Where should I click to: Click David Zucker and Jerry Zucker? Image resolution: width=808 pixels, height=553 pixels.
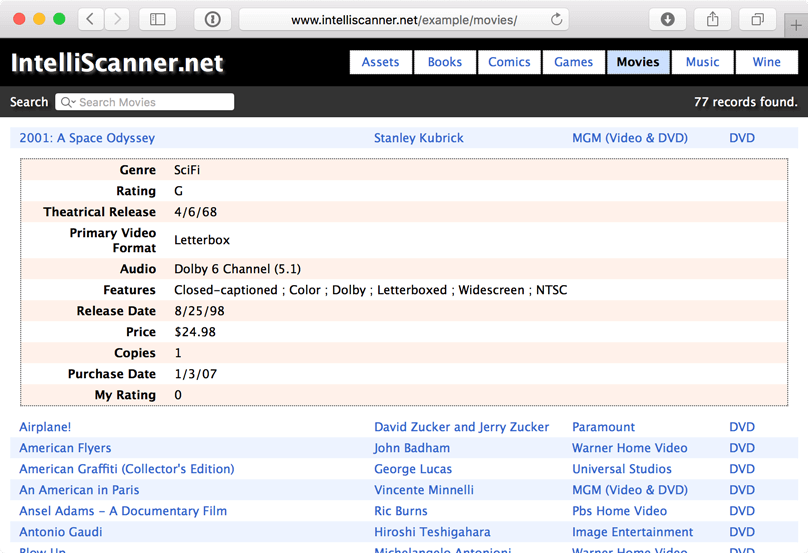[x=462, y=427]
